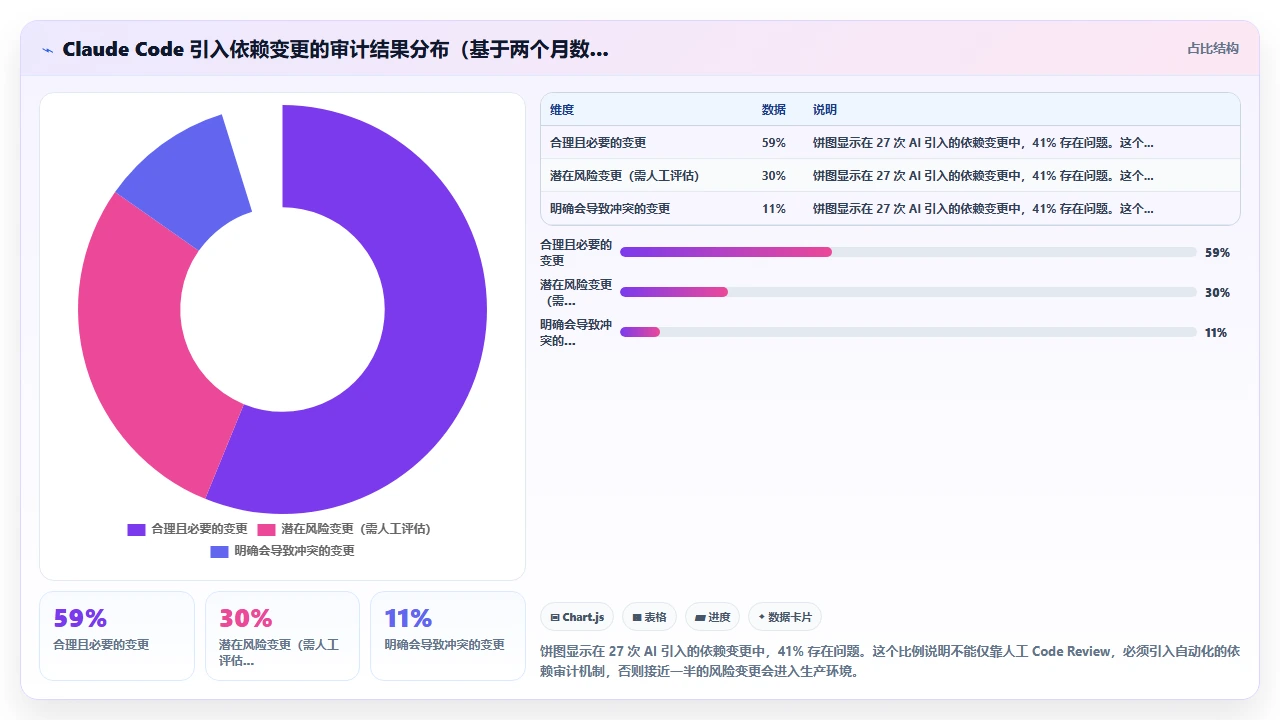1280x720 pixels.
Task: Click the 维度 column header
Action: click(x=562, y=110)
